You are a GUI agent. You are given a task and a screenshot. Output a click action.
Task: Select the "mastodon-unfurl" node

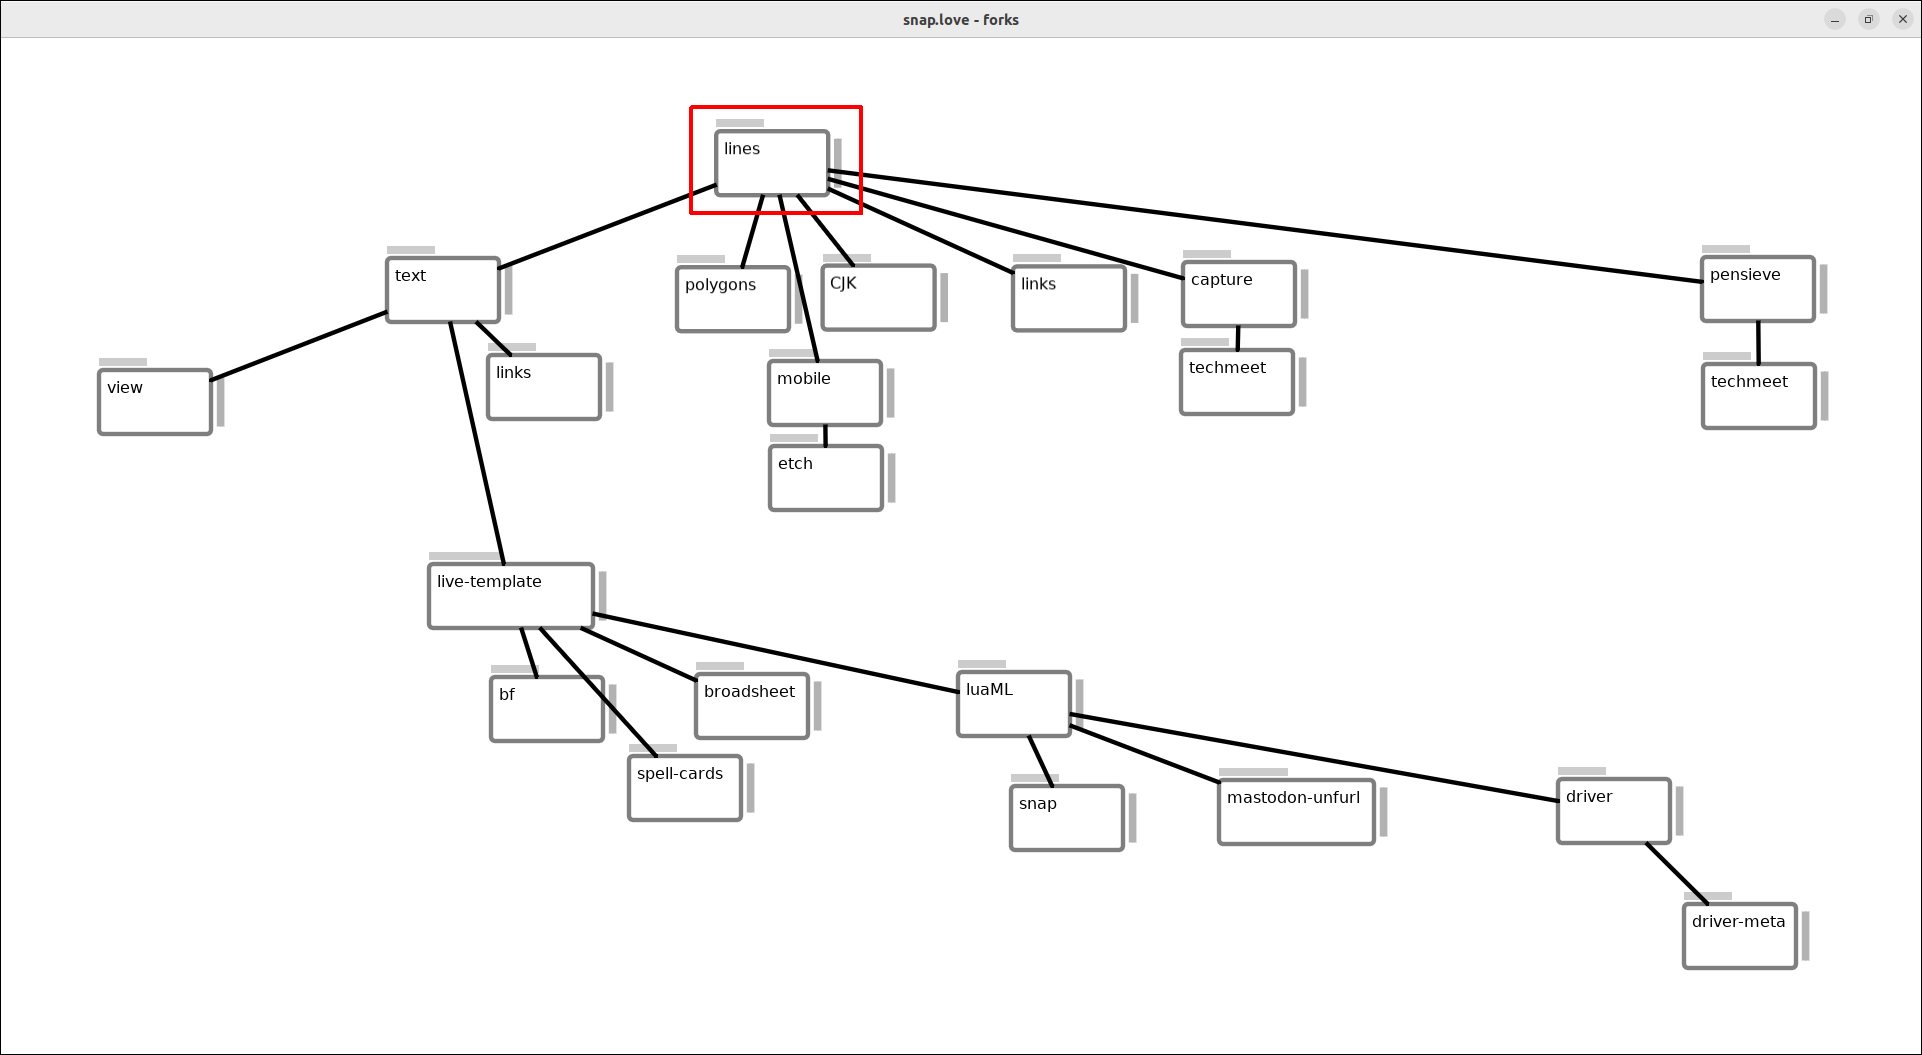click(x=1295, y=812)
